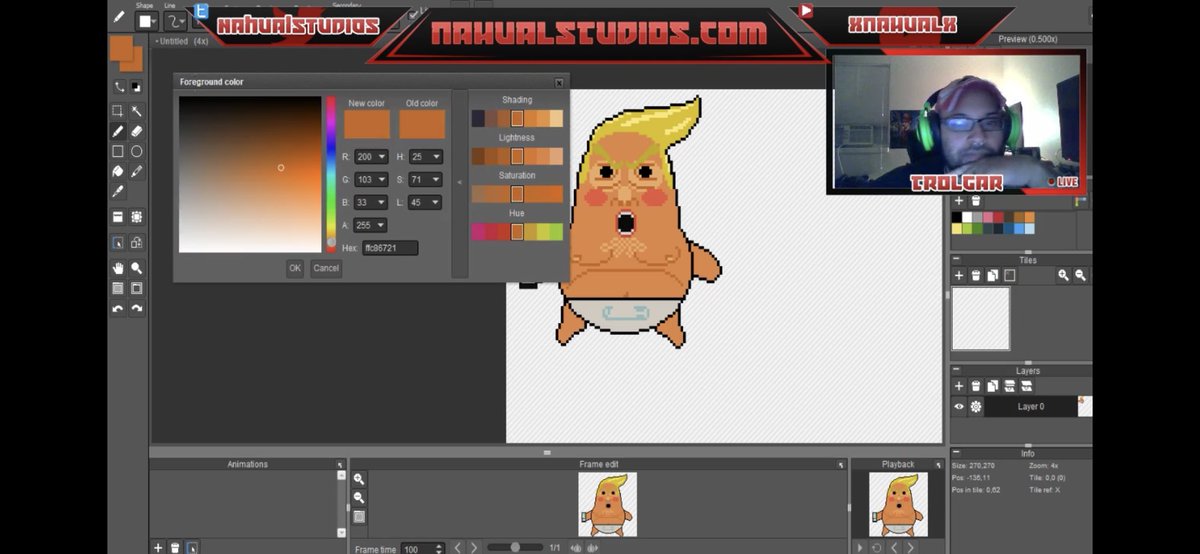Select the Ellipse shape tool
Image resolution: width=1200 pixels, height=554 pixels.
(x=137, y=151)
